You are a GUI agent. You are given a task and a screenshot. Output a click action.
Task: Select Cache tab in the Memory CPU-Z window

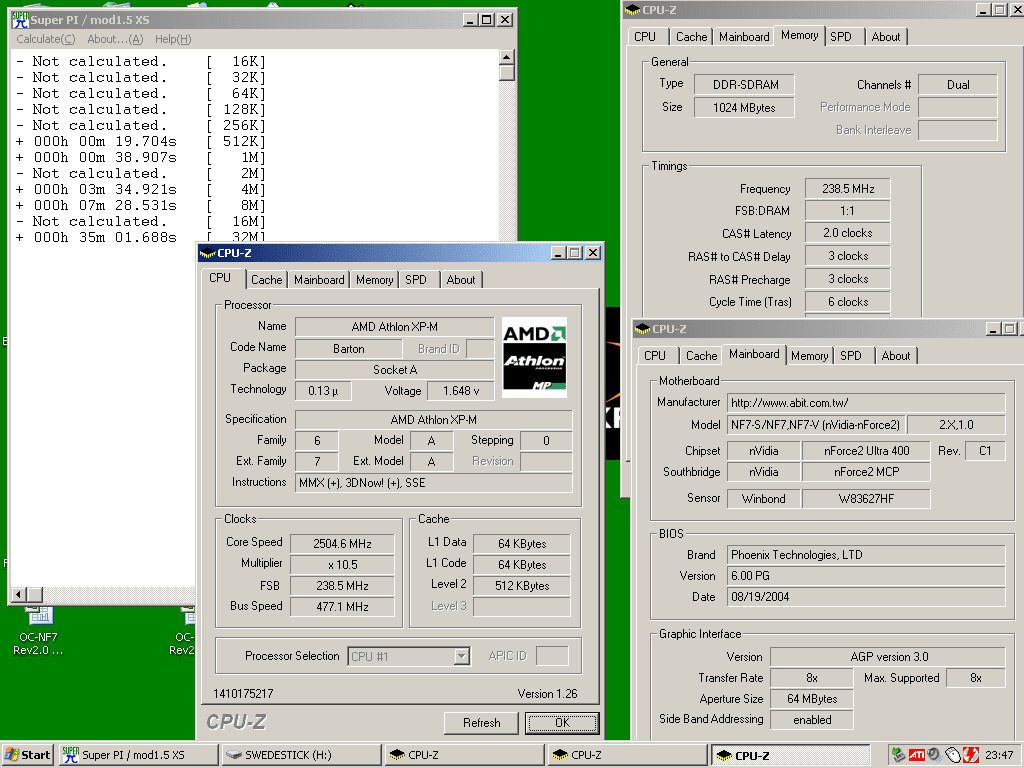691,37
